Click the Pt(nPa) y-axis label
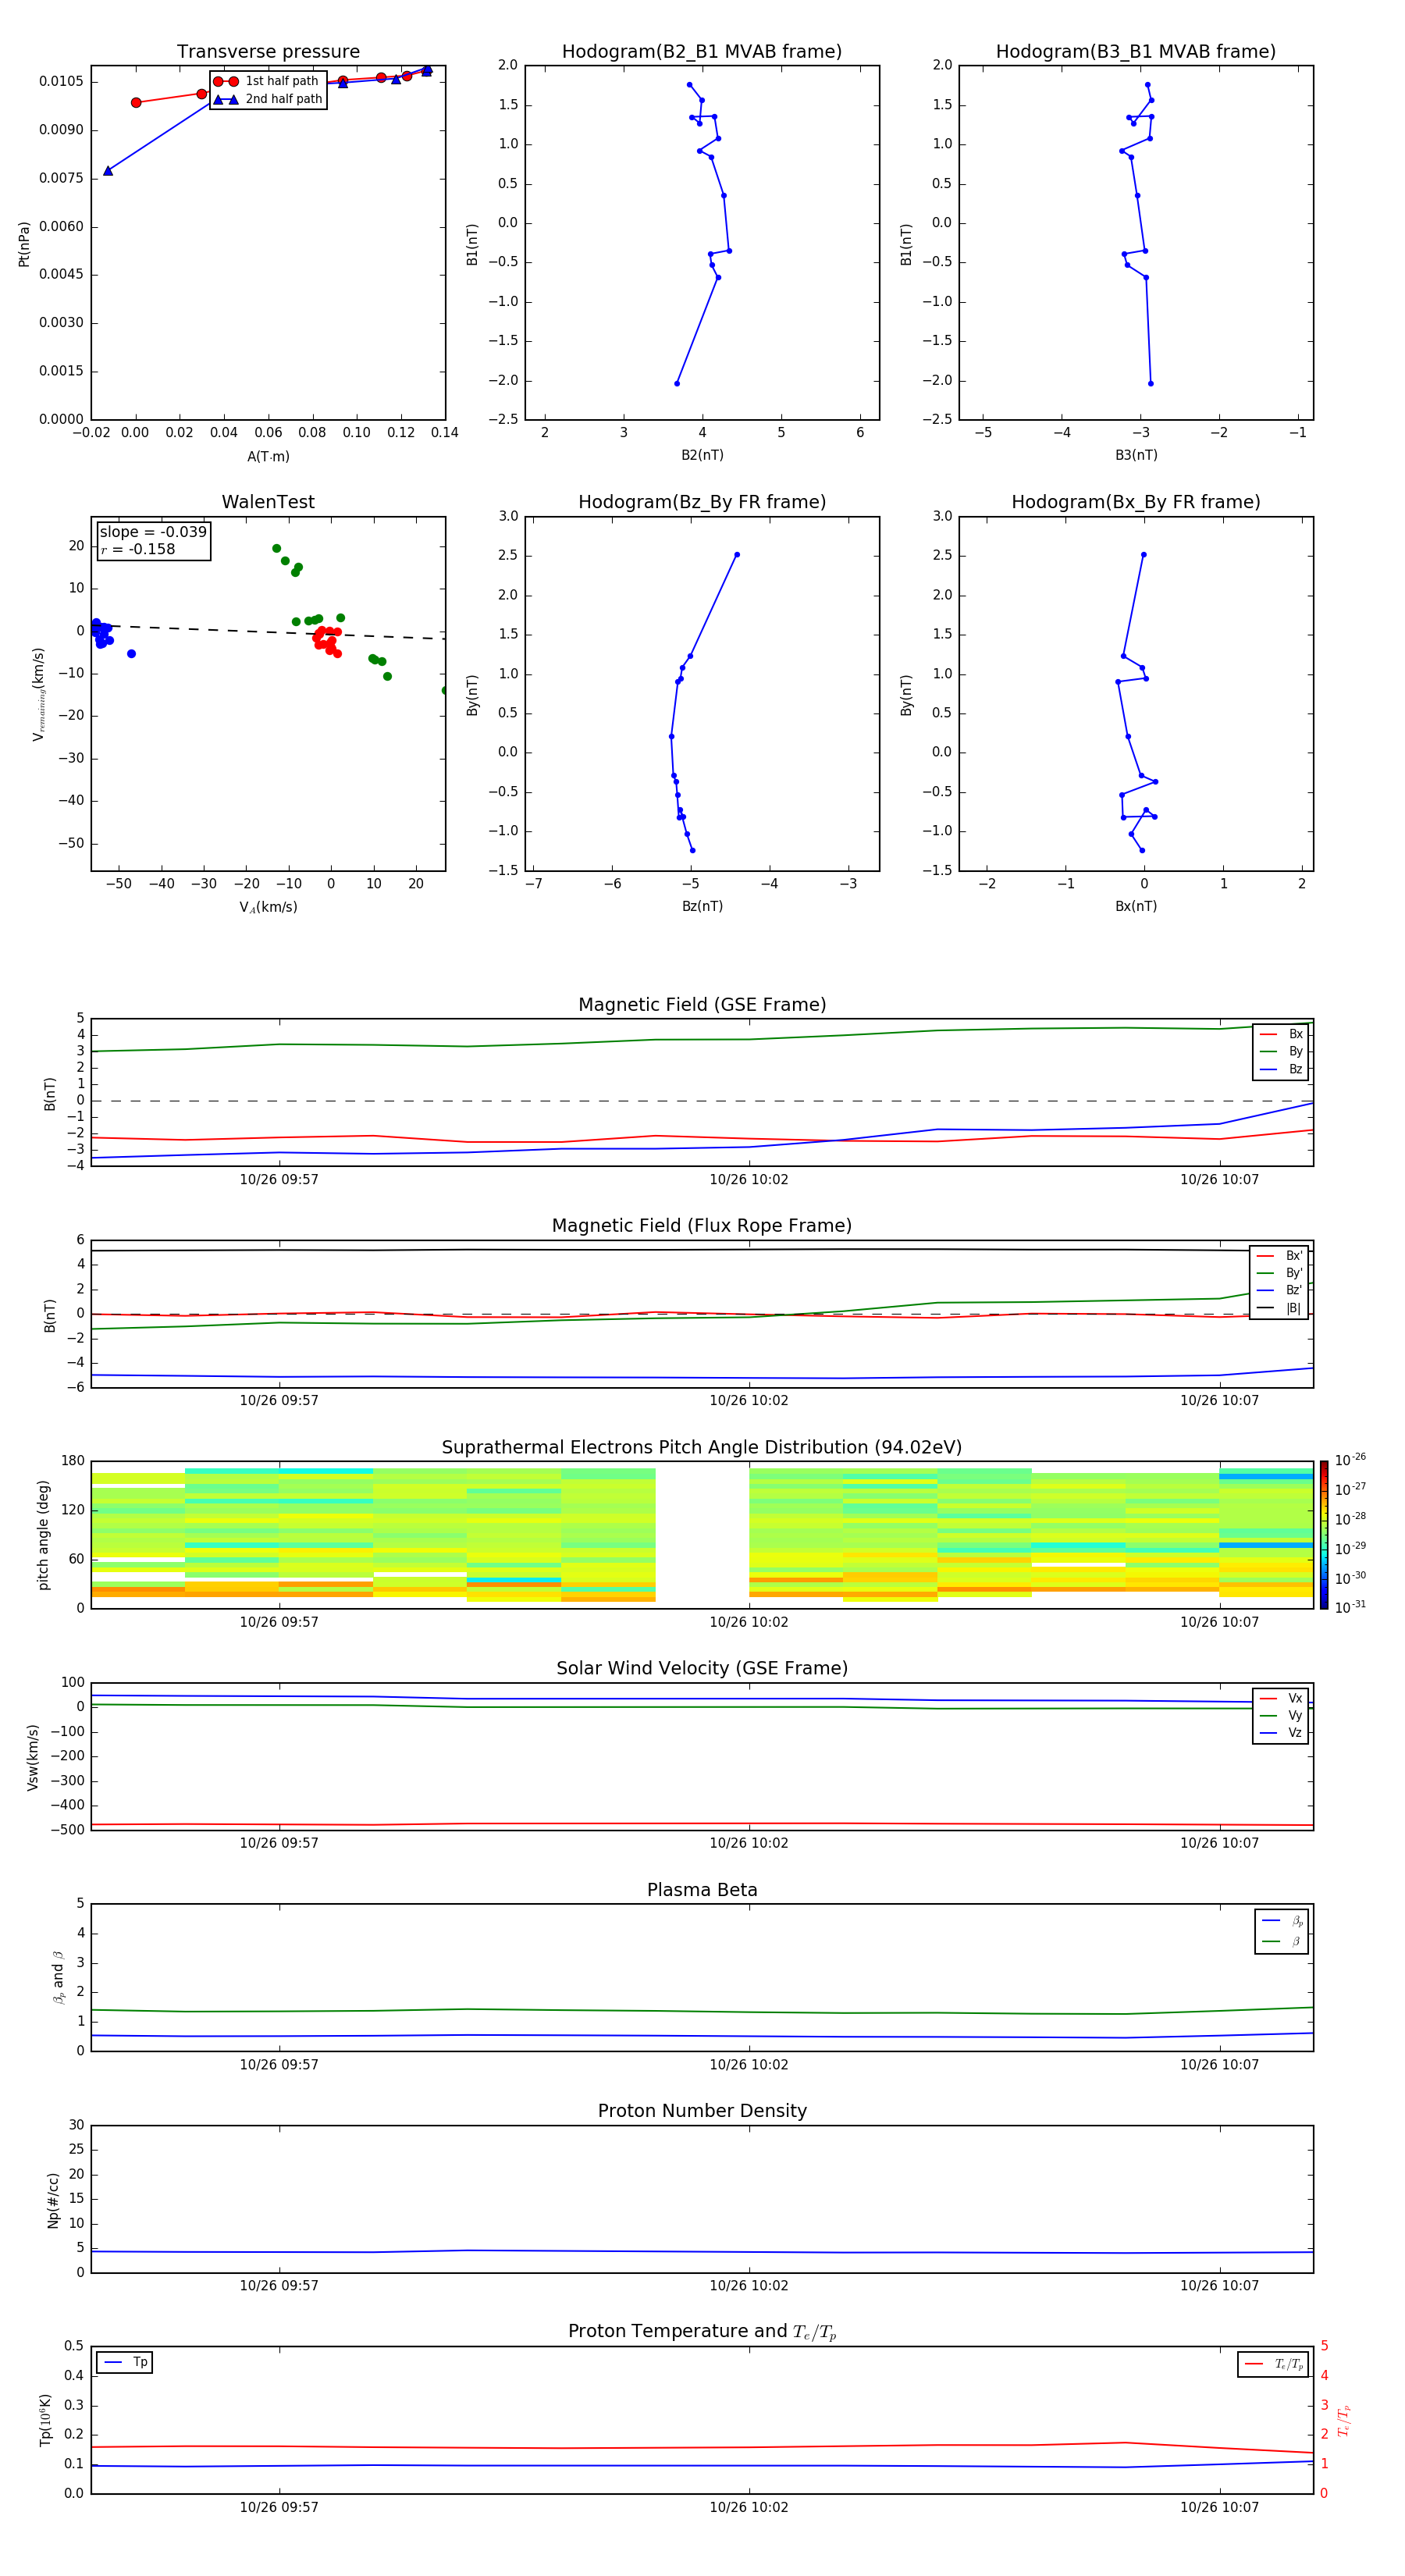1405x2576 pixels. pyautogui.click(x=24, y=244)
